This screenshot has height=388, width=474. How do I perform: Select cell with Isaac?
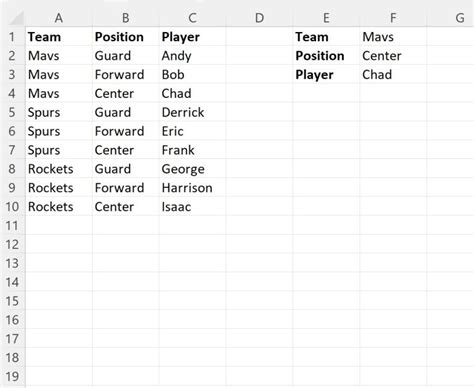click(193, 207)
